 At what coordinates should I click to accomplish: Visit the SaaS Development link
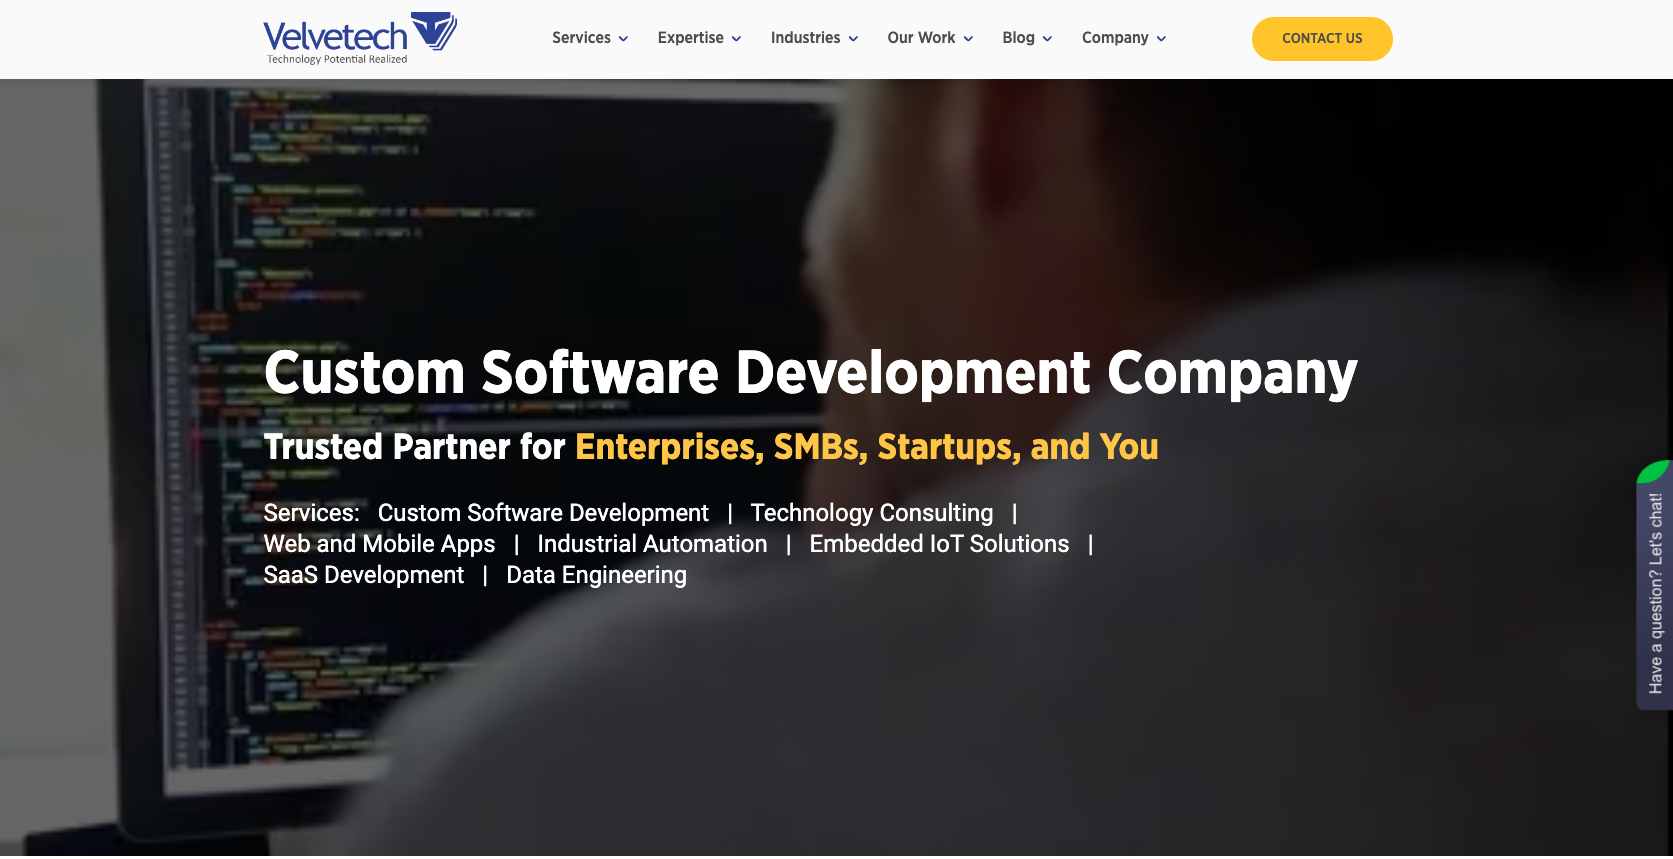[x=364, y=575]
